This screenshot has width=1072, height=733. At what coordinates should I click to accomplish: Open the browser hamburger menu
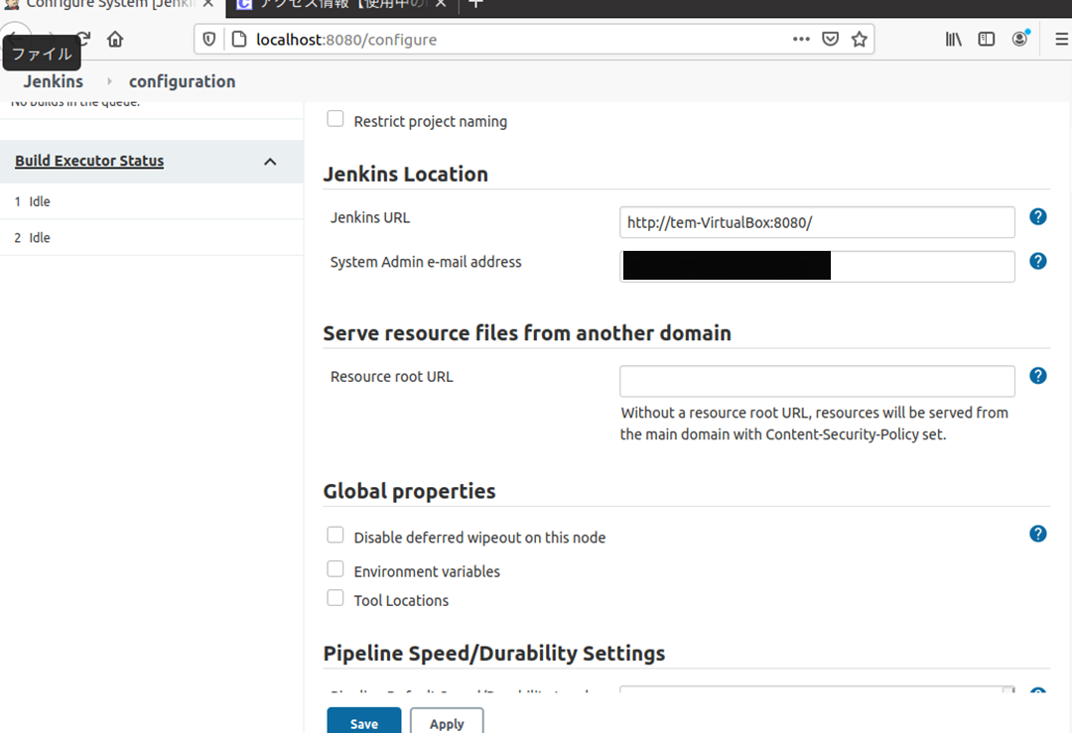pos(1062,39)
